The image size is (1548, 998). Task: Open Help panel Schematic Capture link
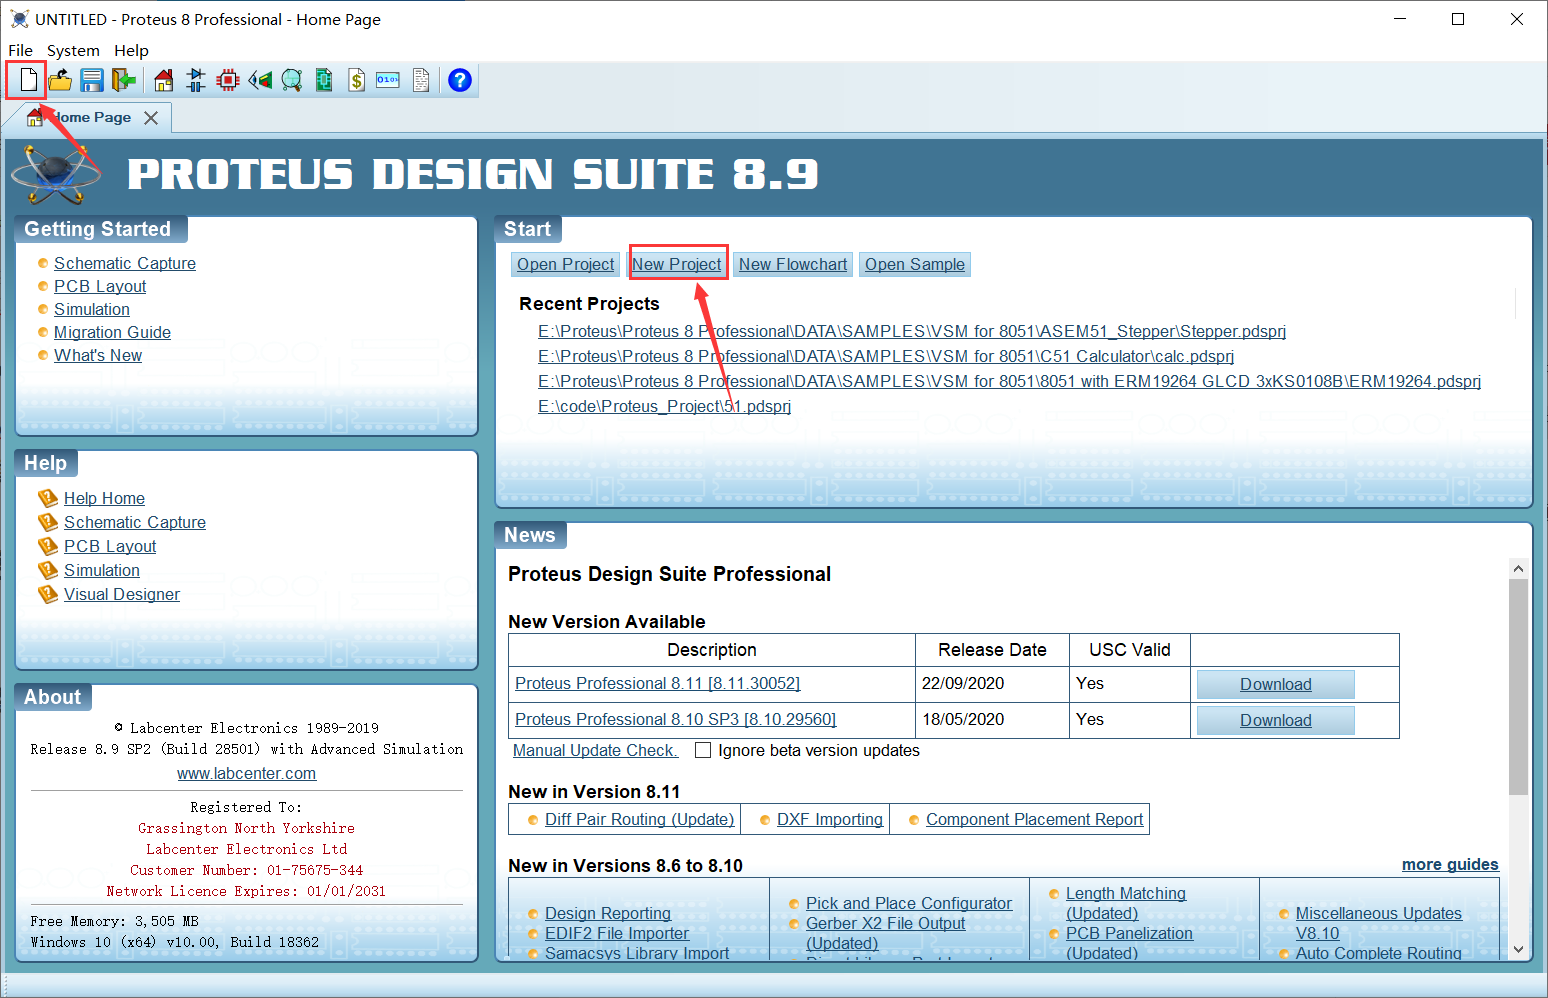[x=135, y=522]
